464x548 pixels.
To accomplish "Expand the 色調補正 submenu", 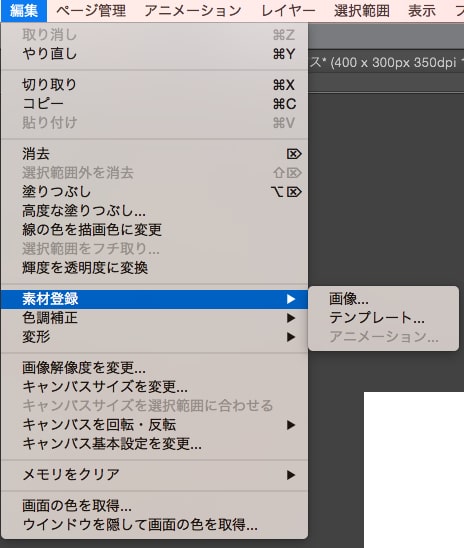I will pyautogui.click(x=154, y=318).
